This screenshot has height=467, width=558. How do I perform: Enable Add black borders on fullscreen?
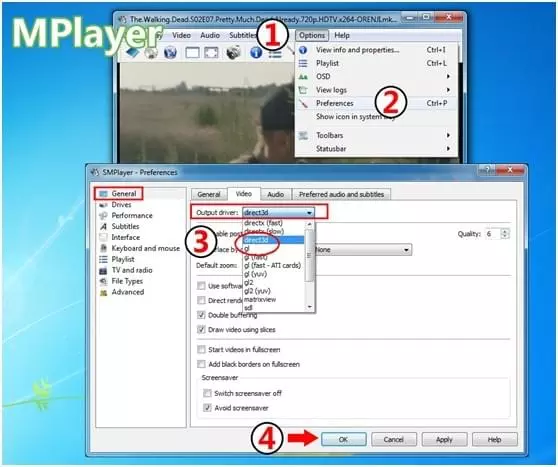(x=201, y=364)
